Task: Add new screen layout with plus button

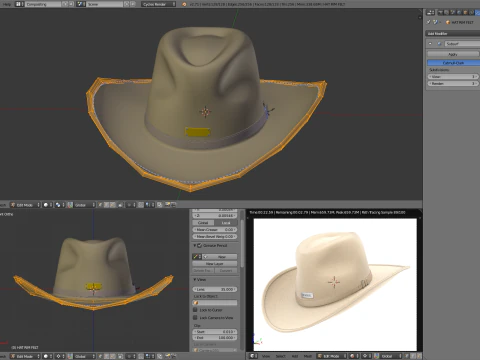Action: pyautogui.click(x=65, y=4)
